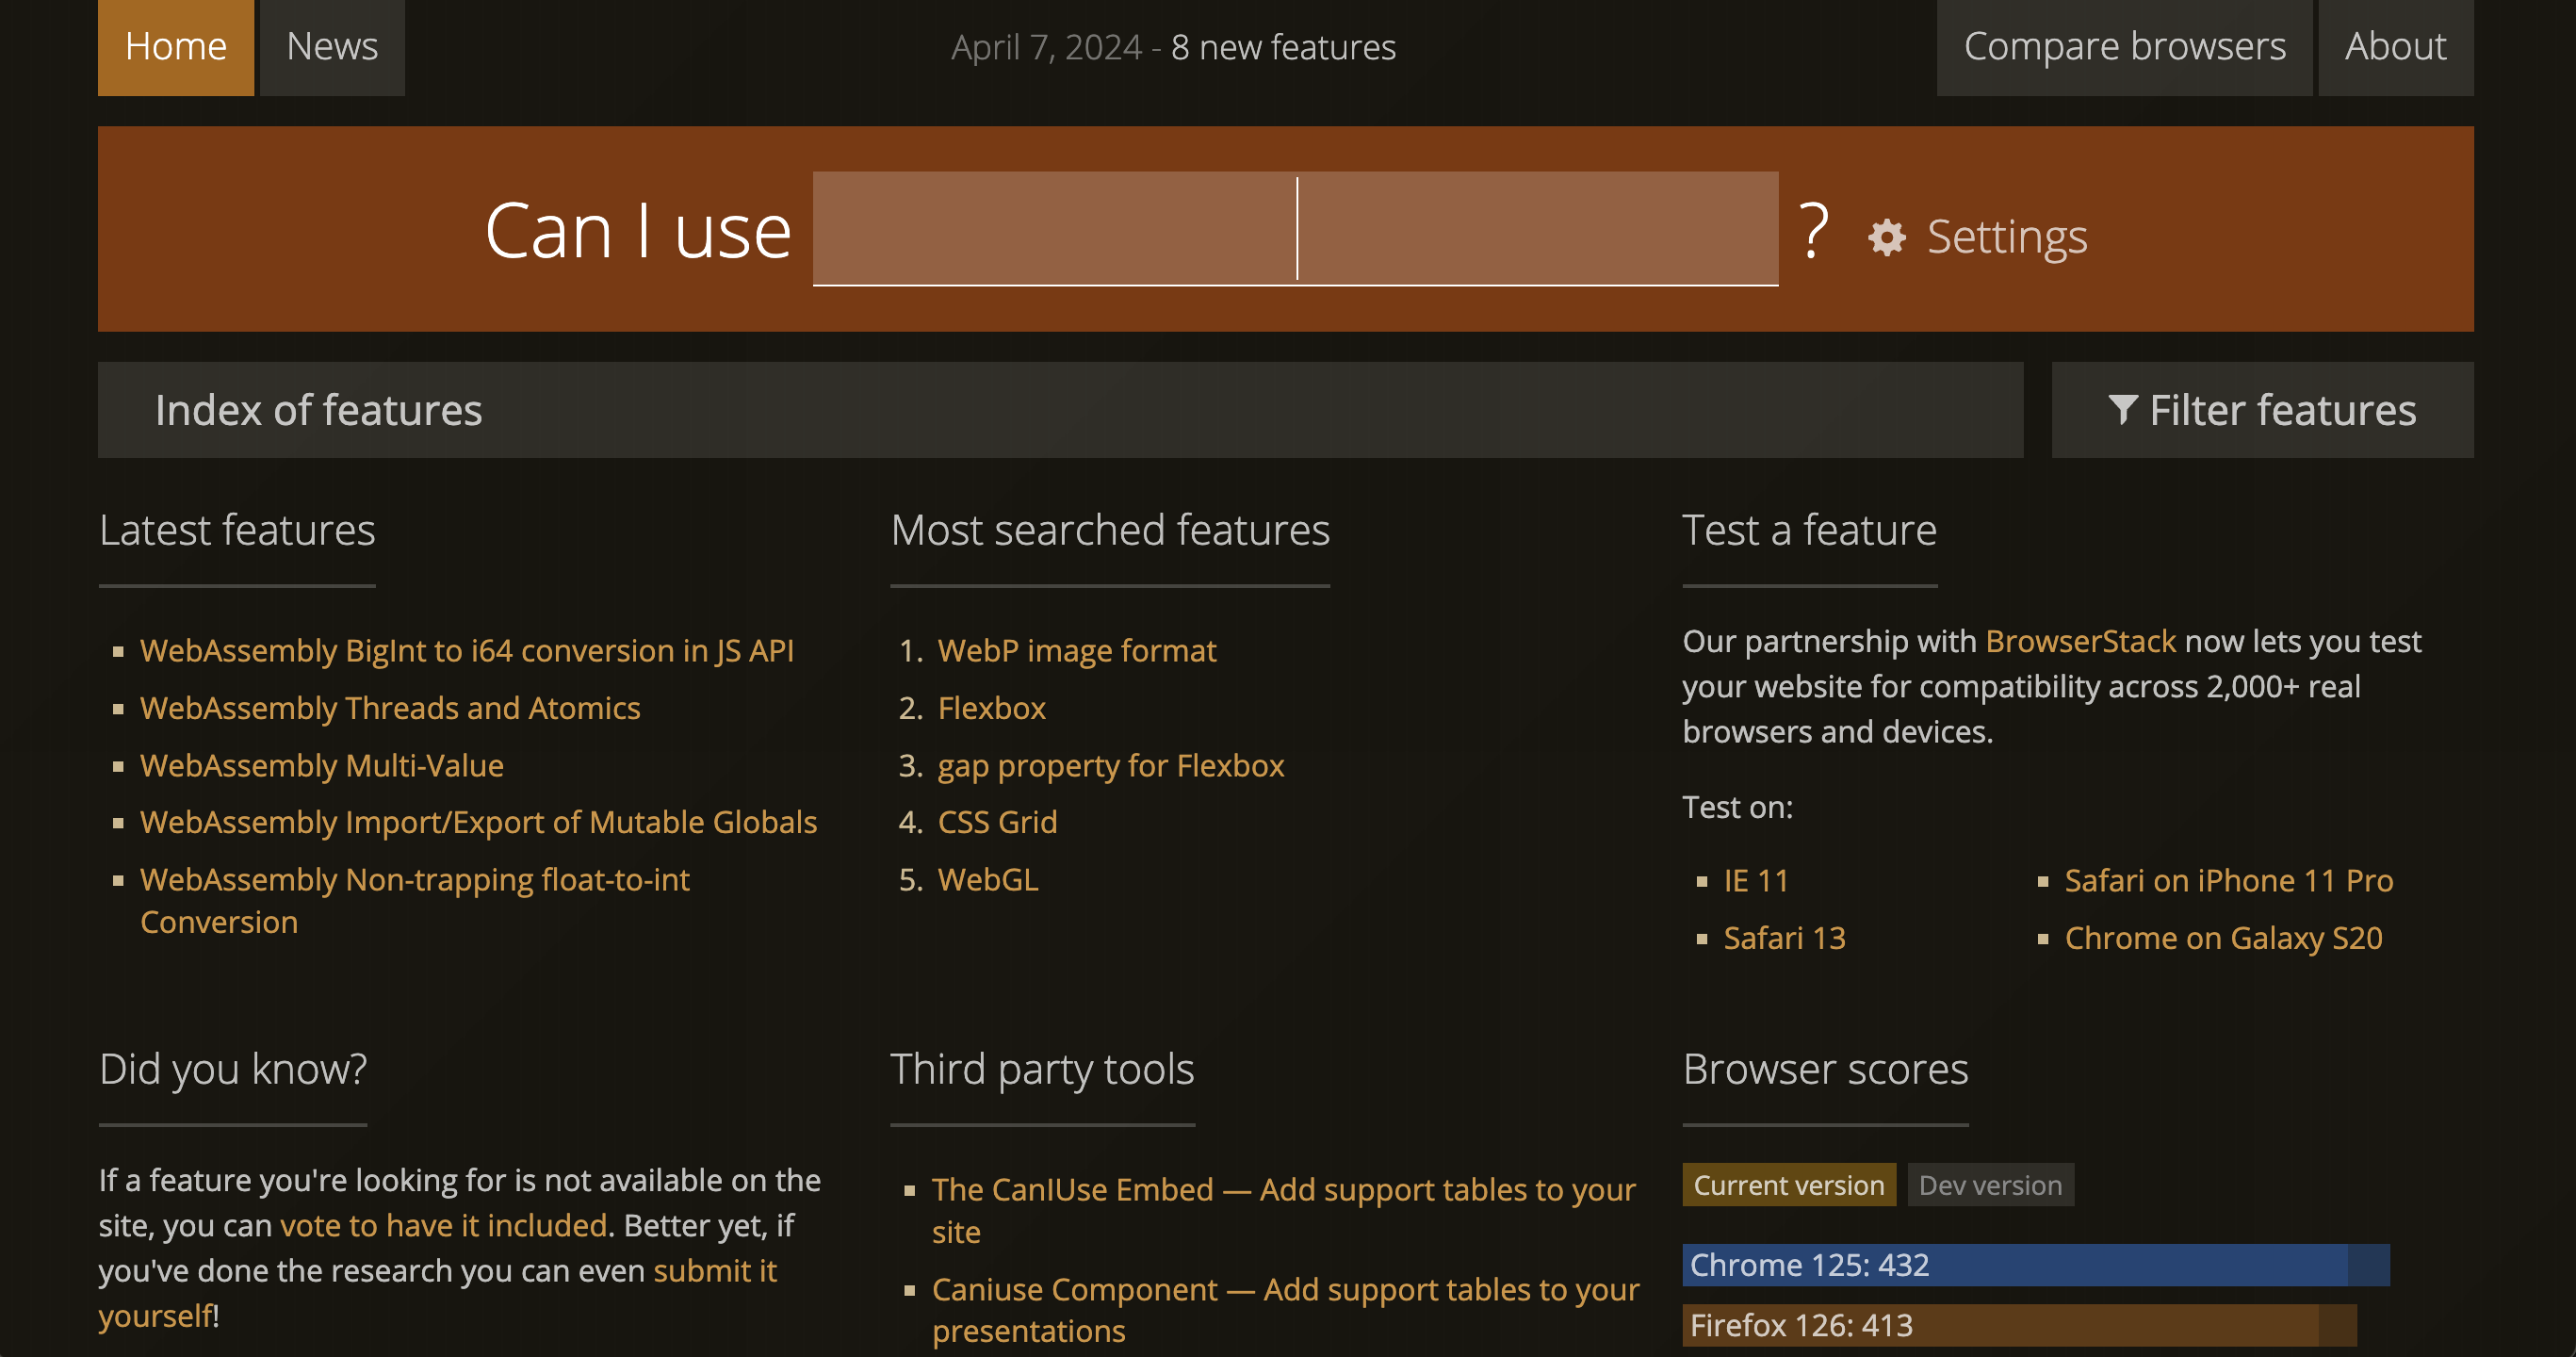2576x1357 pixels.
Task: Click the Settings gear icon
Action: click(1886, 238)
